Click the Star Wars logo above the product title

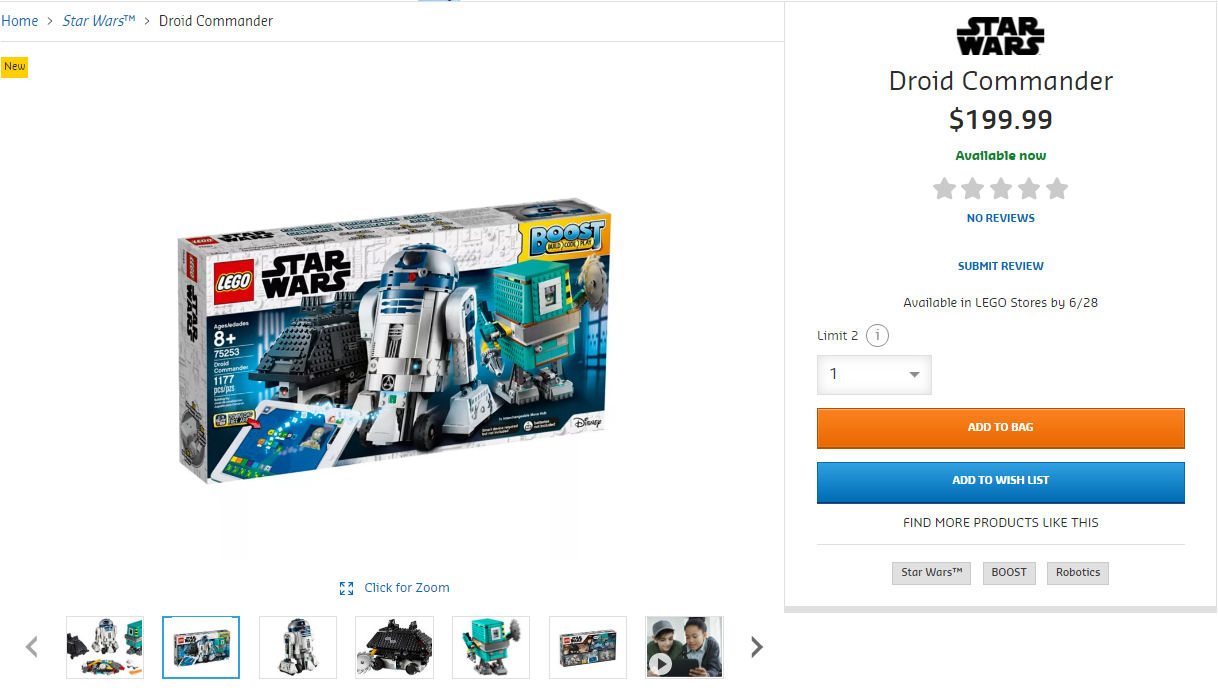click(x=1000, y=36)
